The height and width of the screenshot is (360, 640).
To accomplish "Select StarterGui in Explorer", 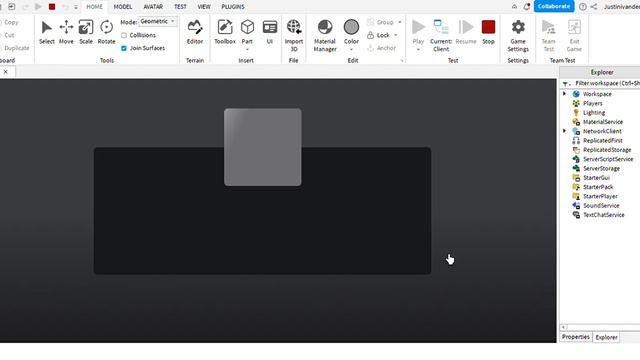I will click(596, 178).
